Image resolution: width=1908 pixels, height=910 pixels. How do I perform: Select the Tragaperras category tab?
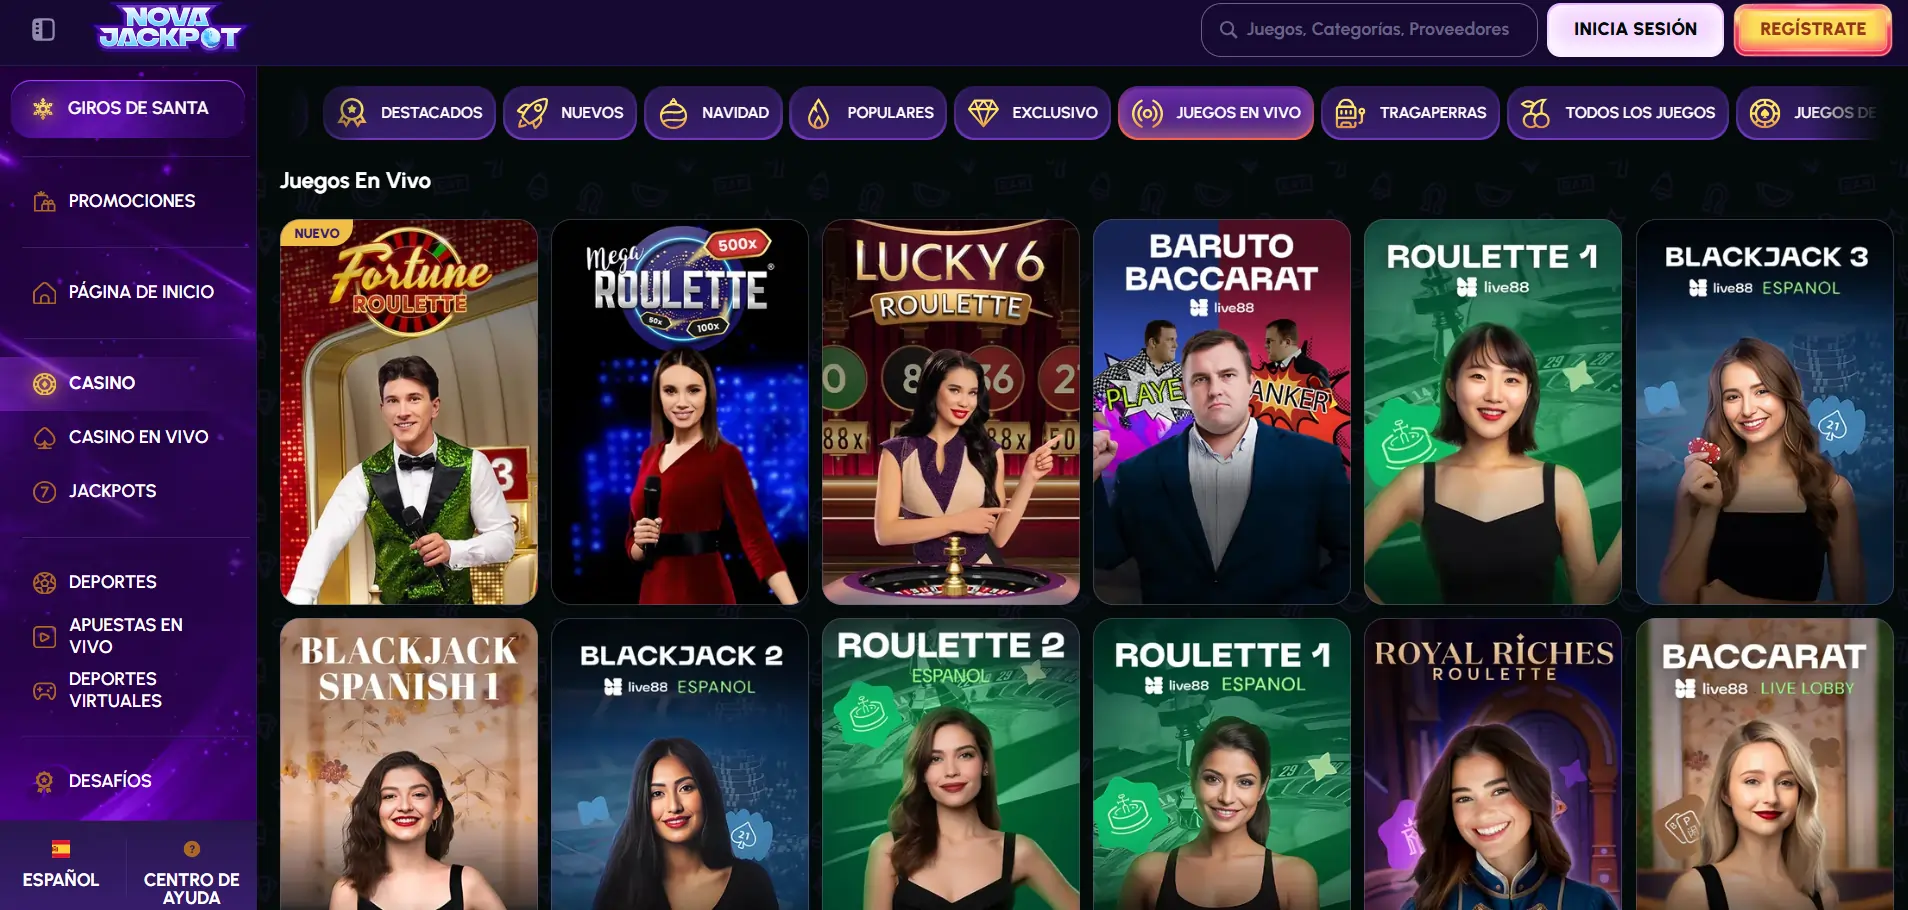coord(1410,113)
